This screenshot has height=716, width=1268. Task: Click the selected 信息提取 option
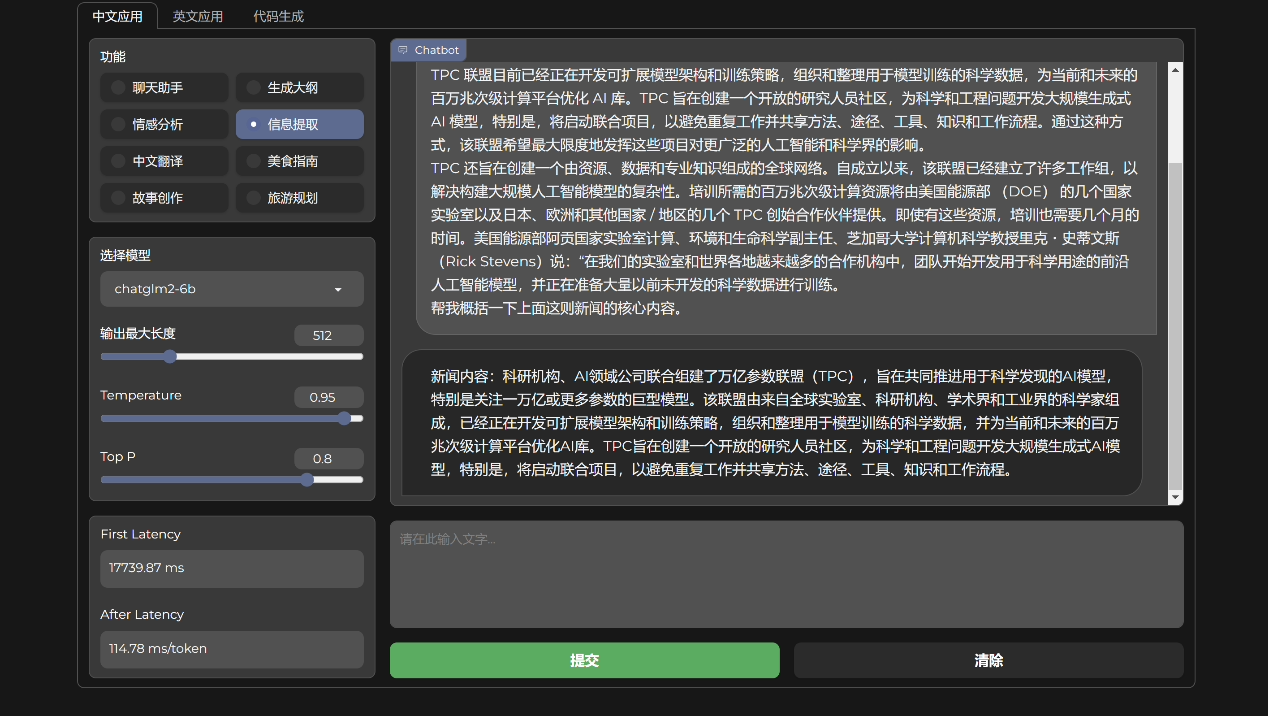click(299, 125)
